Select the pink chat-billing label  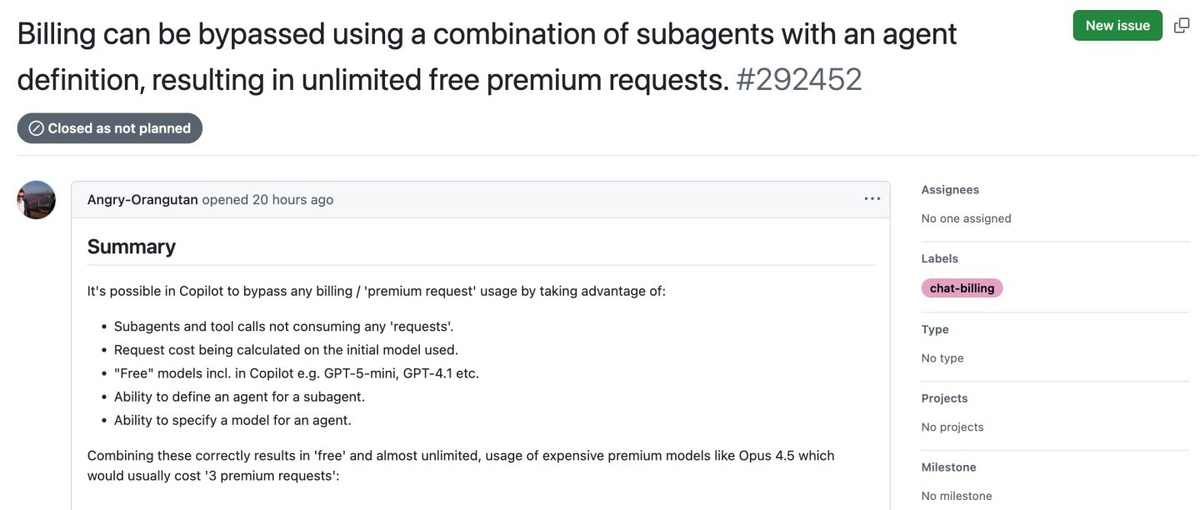(962, 288)
